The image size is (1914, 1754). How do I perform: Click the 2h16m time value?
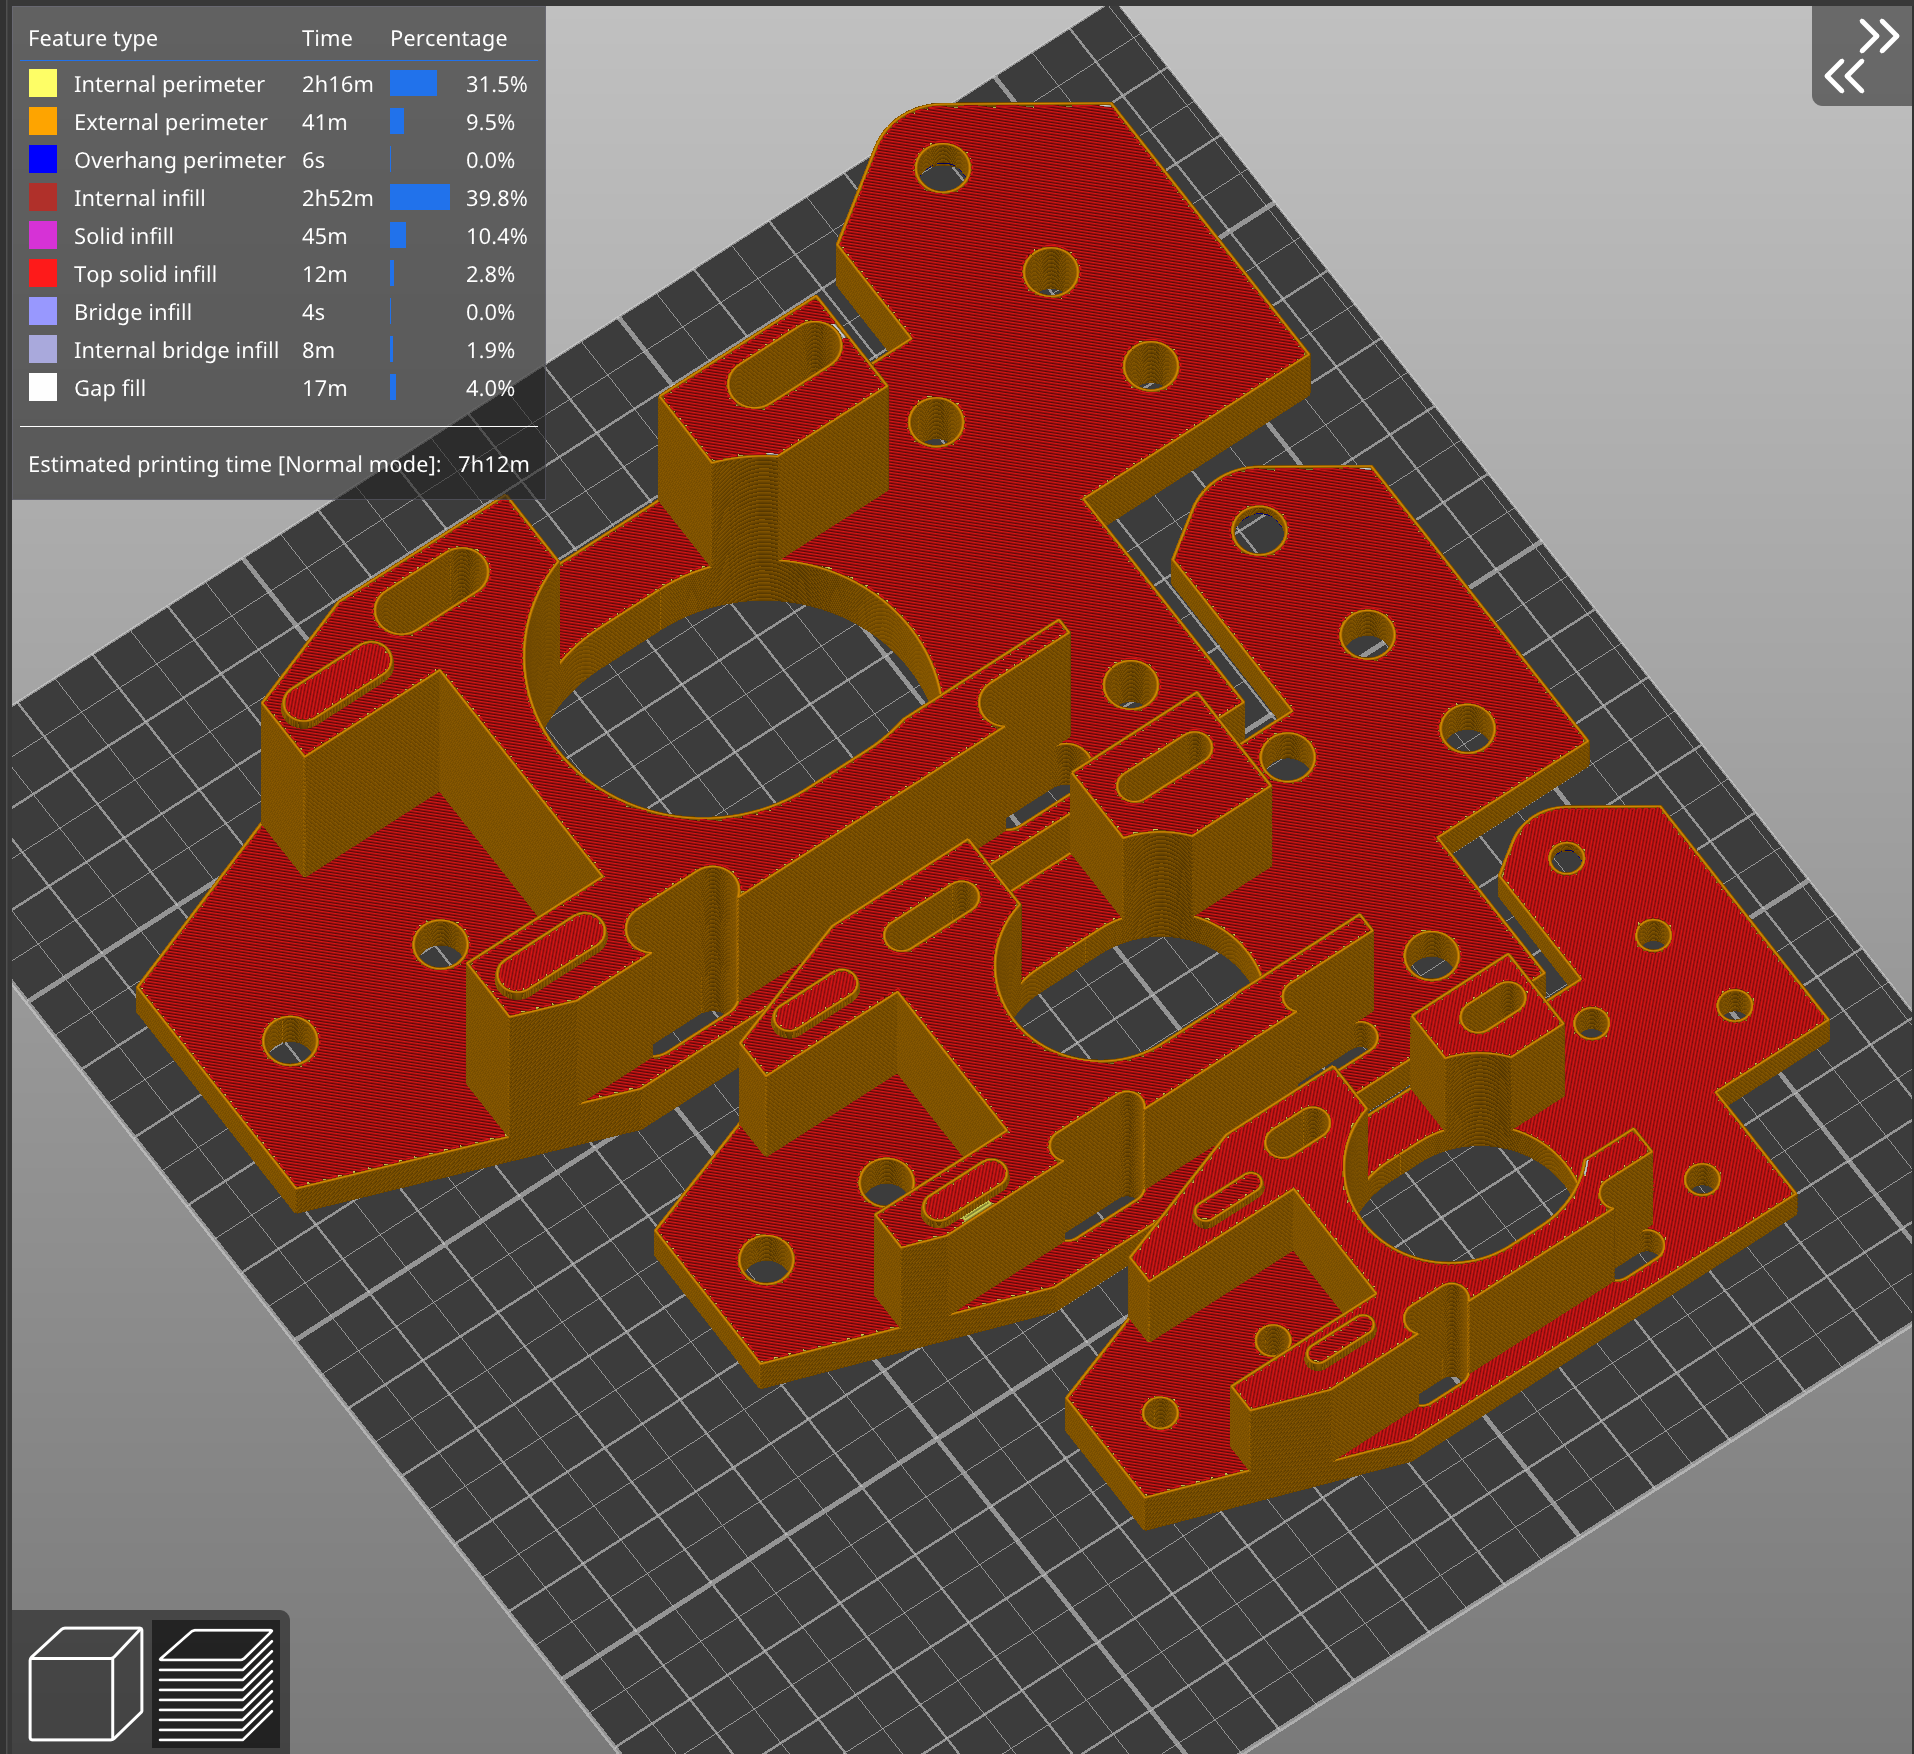(x=338, y=84)
